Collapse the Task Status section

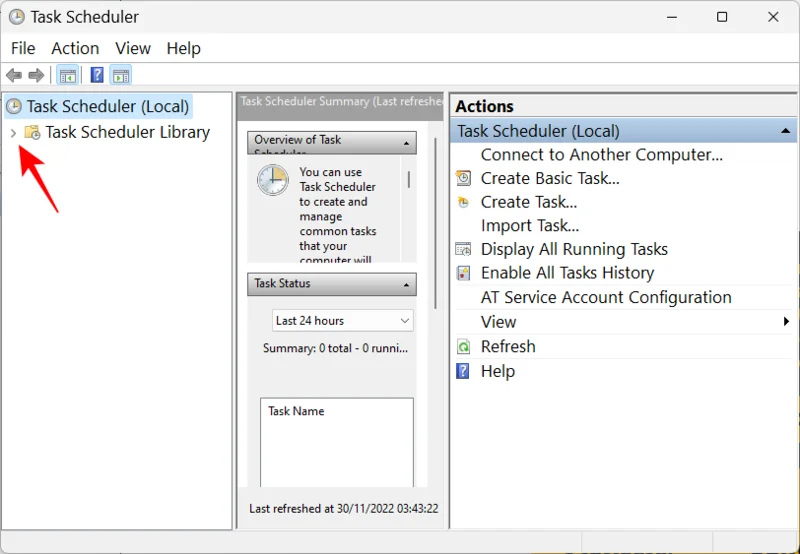coord(407,284)
